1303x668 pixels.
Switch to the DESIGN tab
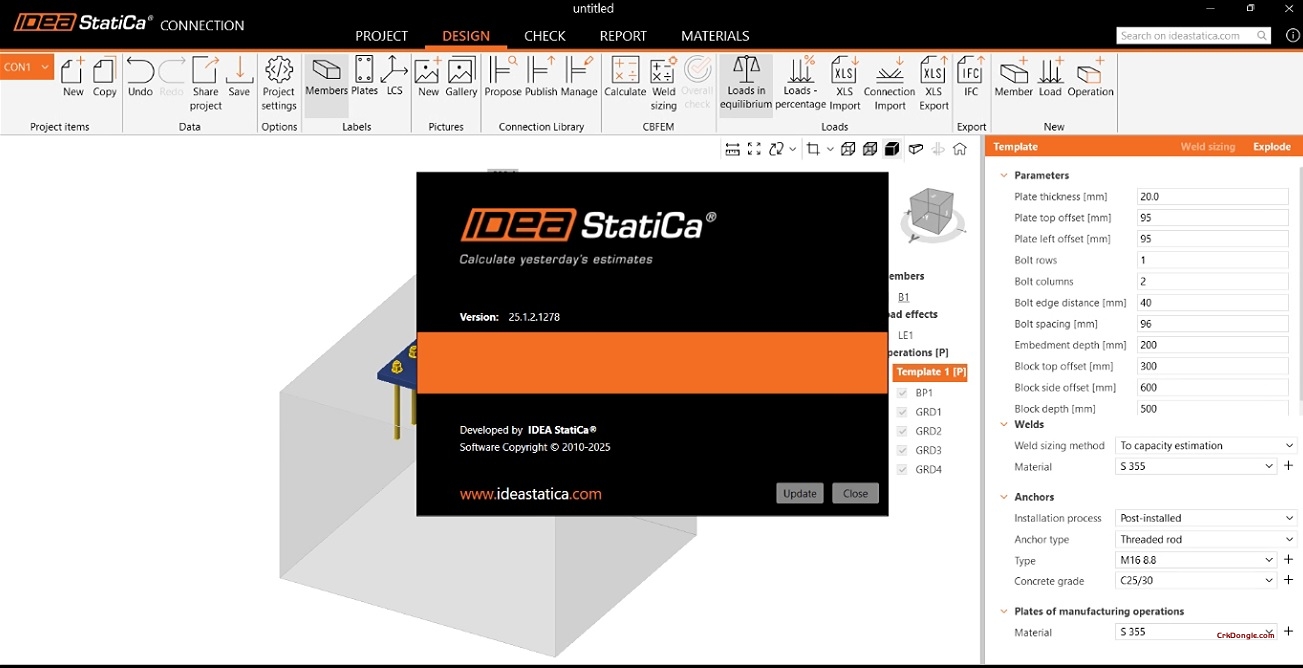click(466, 36)
